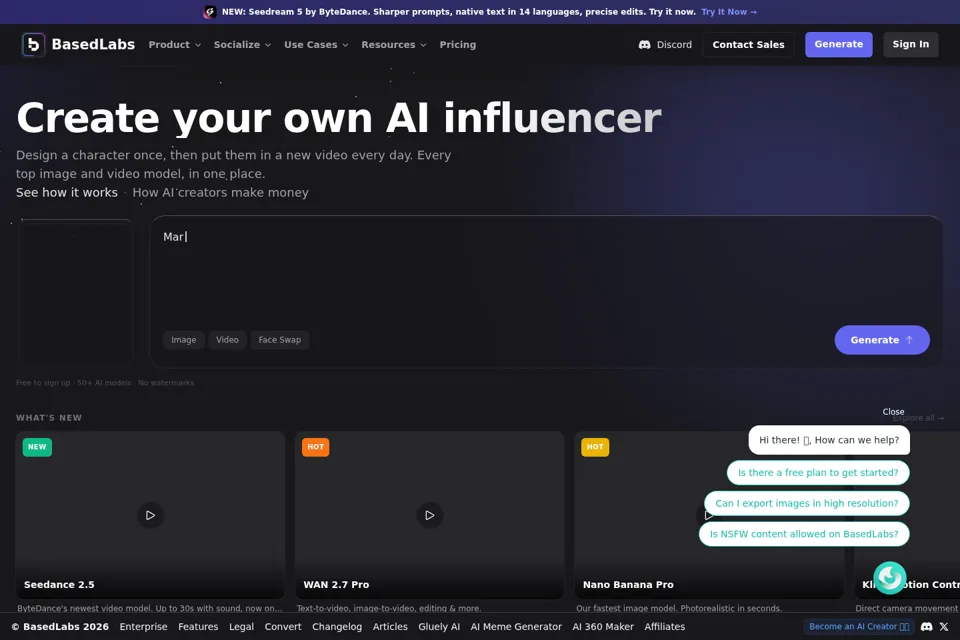
Task: Click the BasedLabs brand name text
Action: pos(93,45)
